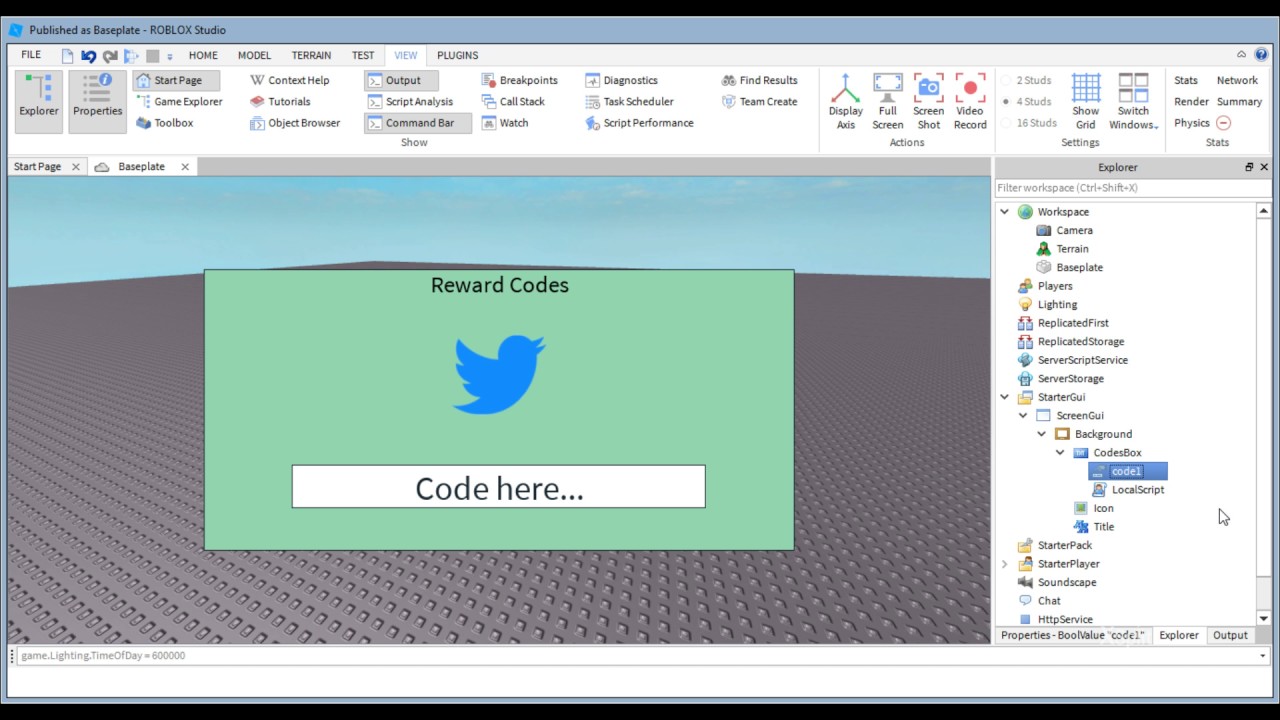This screenshot has height=720, width=1280.
Task: Open Context Help
Action: (x=289, y=80)
